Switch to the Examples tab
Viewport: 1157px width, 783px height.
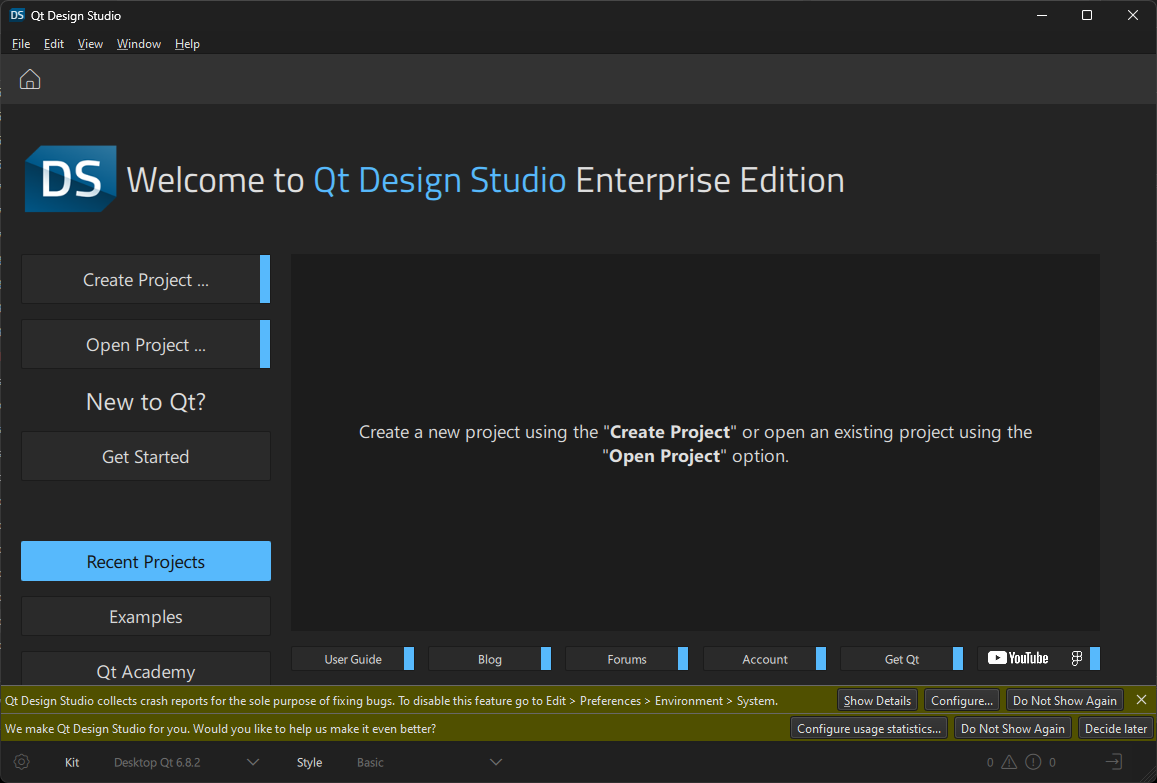point(146,616)
